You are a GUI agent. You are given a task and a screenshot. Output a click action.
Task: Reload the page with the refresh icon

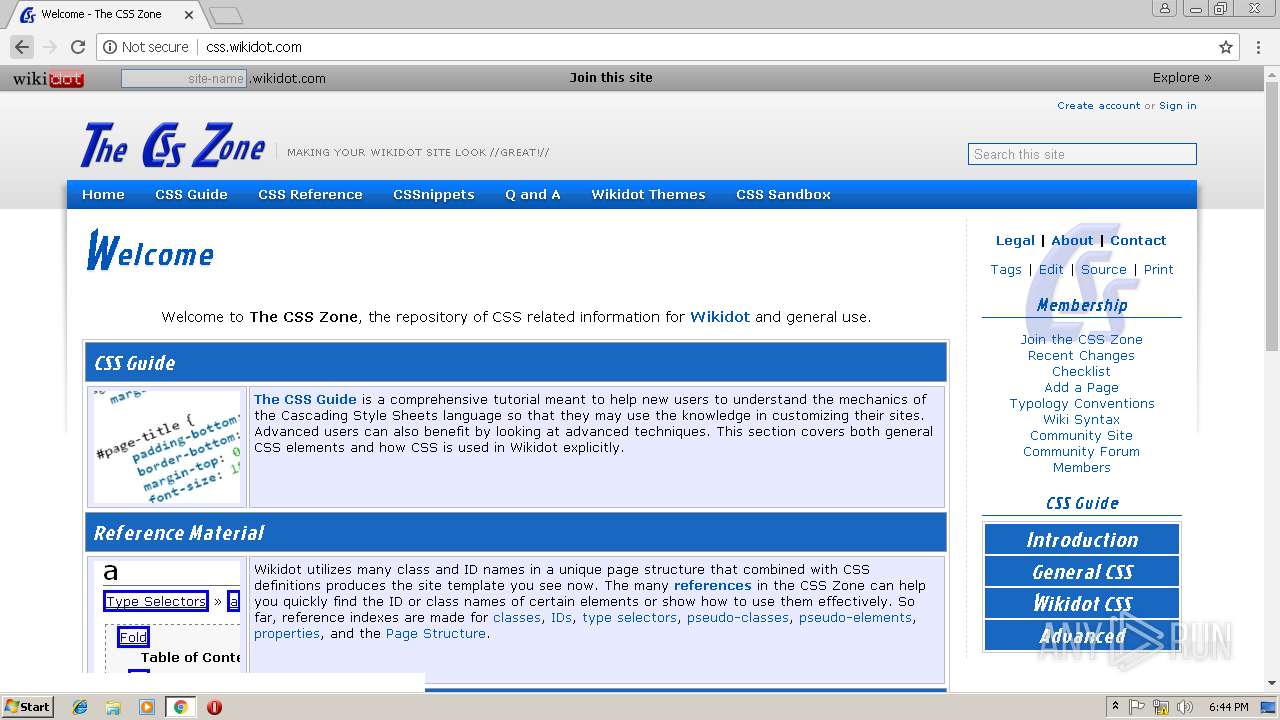(78, 47)
